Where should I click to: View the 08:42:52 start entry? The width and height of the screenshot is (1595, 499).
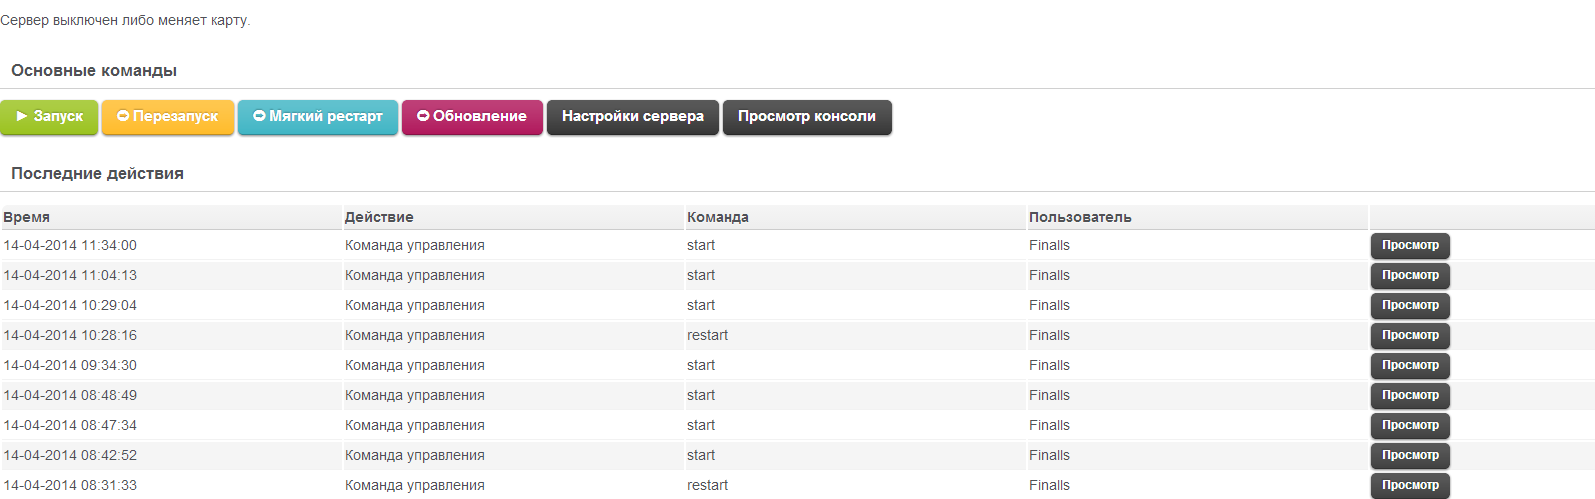click(x=1410, y=456)
